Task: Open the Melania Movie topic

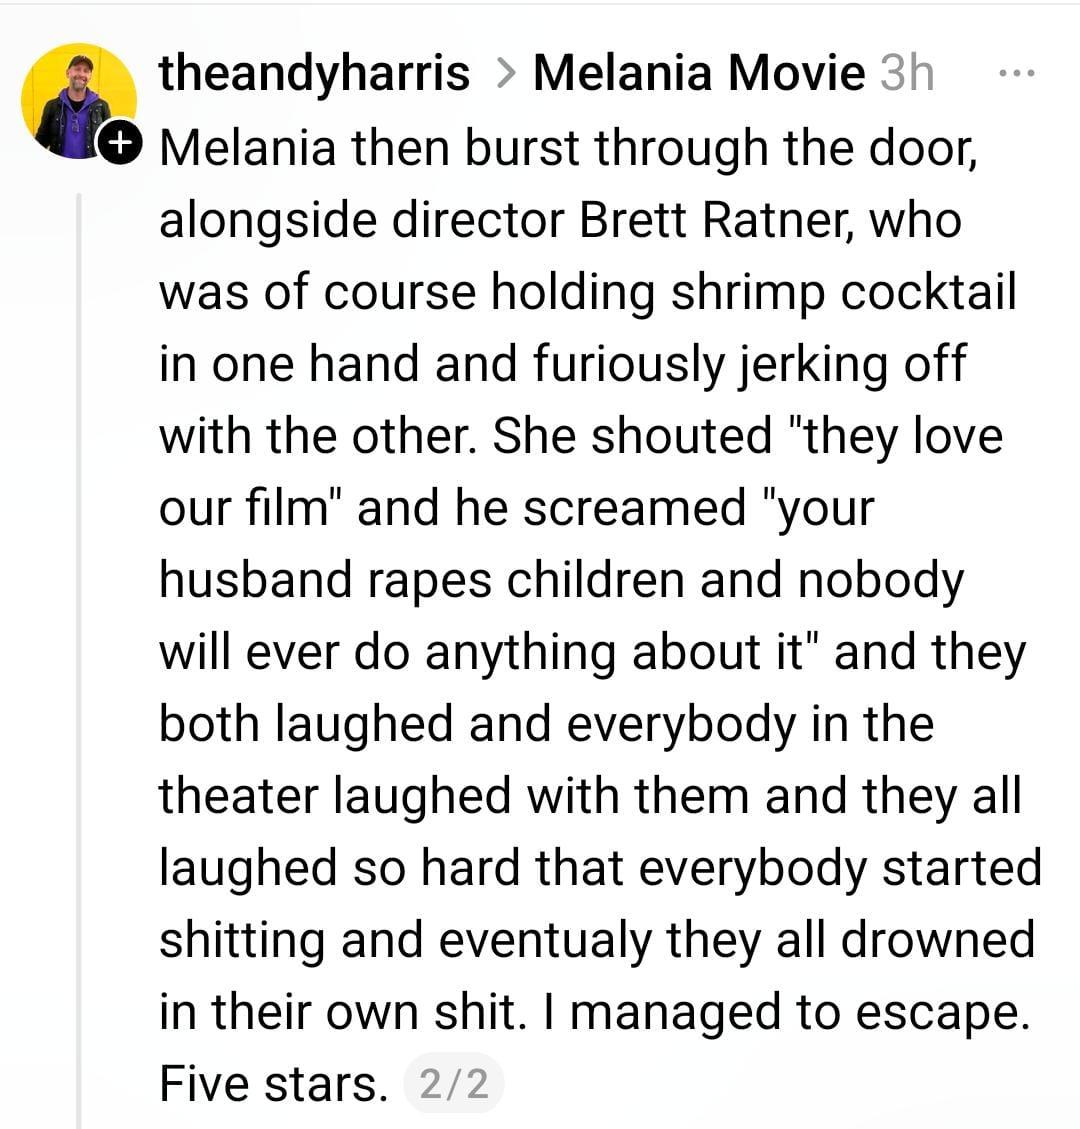Action: click(698, 73)
